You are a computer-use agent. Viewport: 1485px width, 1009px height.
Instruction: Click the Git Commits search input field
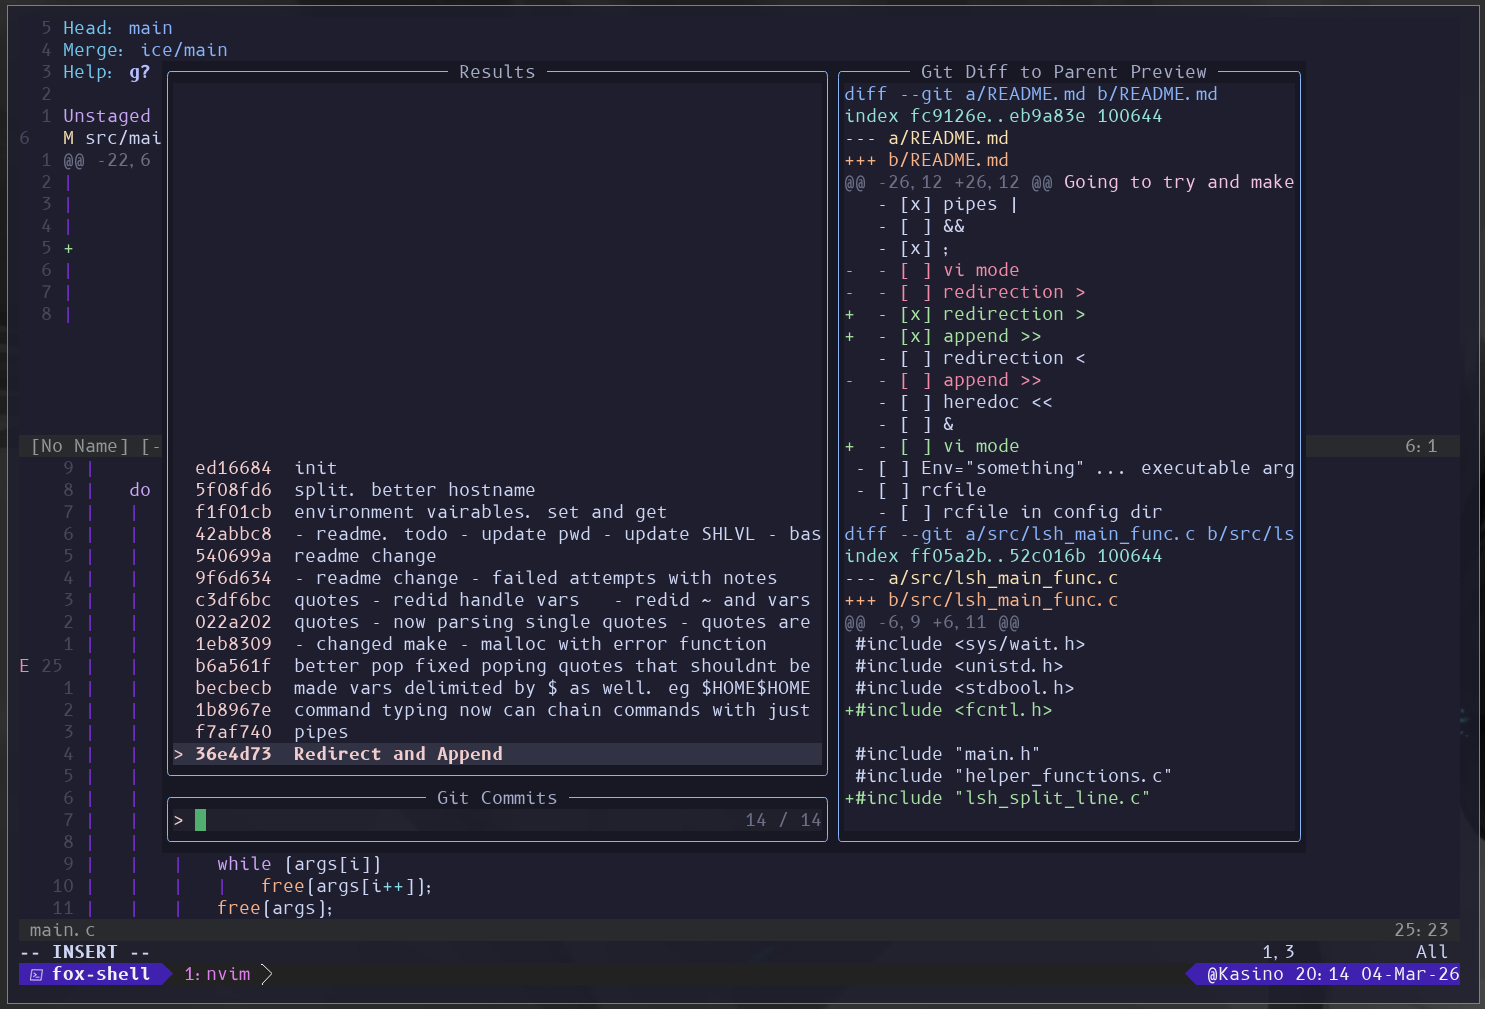point(498,820)
